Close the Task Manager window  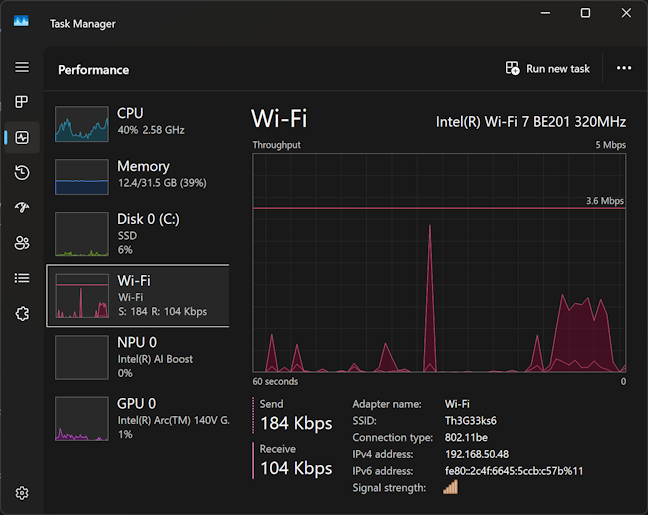click(x=626, y=13)
